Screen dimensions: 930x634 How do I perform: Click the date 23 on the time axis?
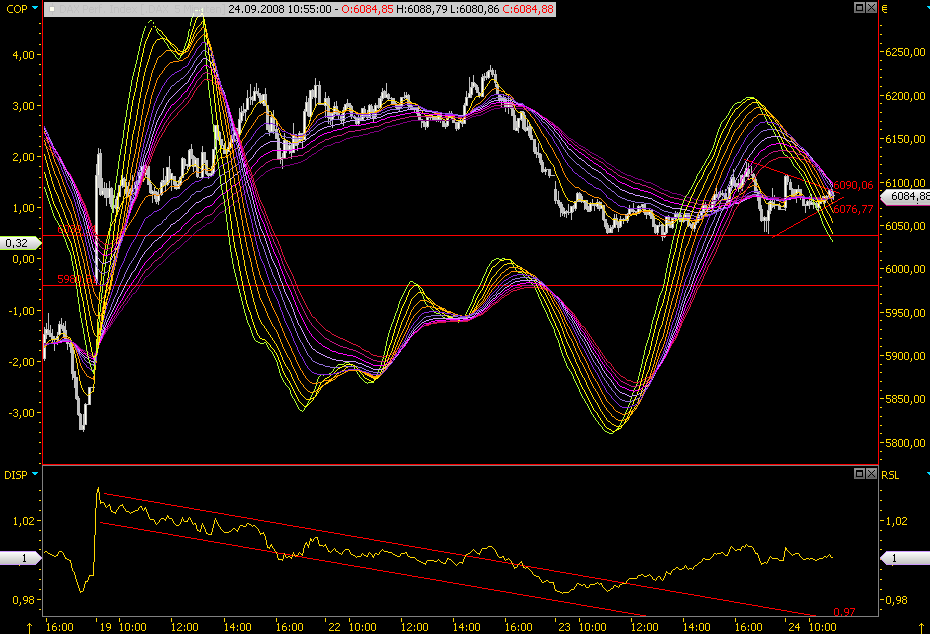coord(564,627)
